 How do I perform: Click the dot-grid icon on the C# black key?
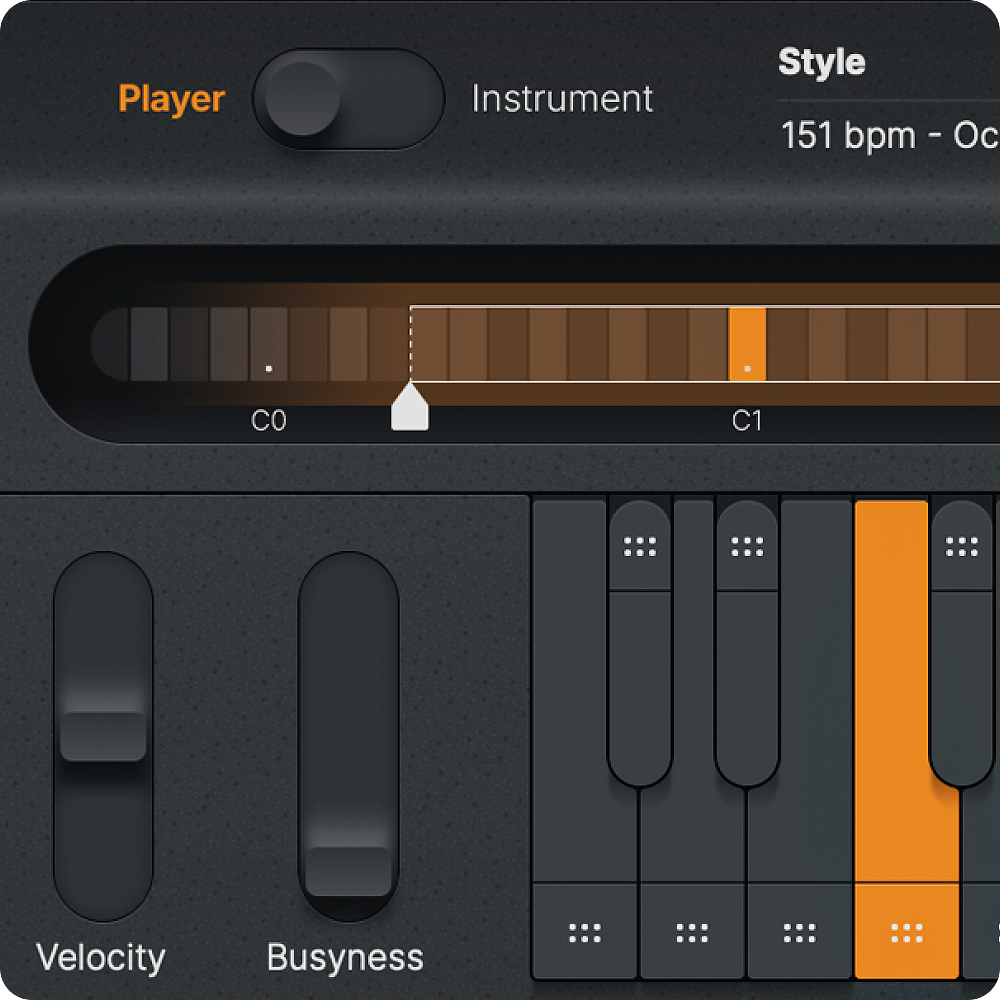pyautogui.click(x=640, y=546)
